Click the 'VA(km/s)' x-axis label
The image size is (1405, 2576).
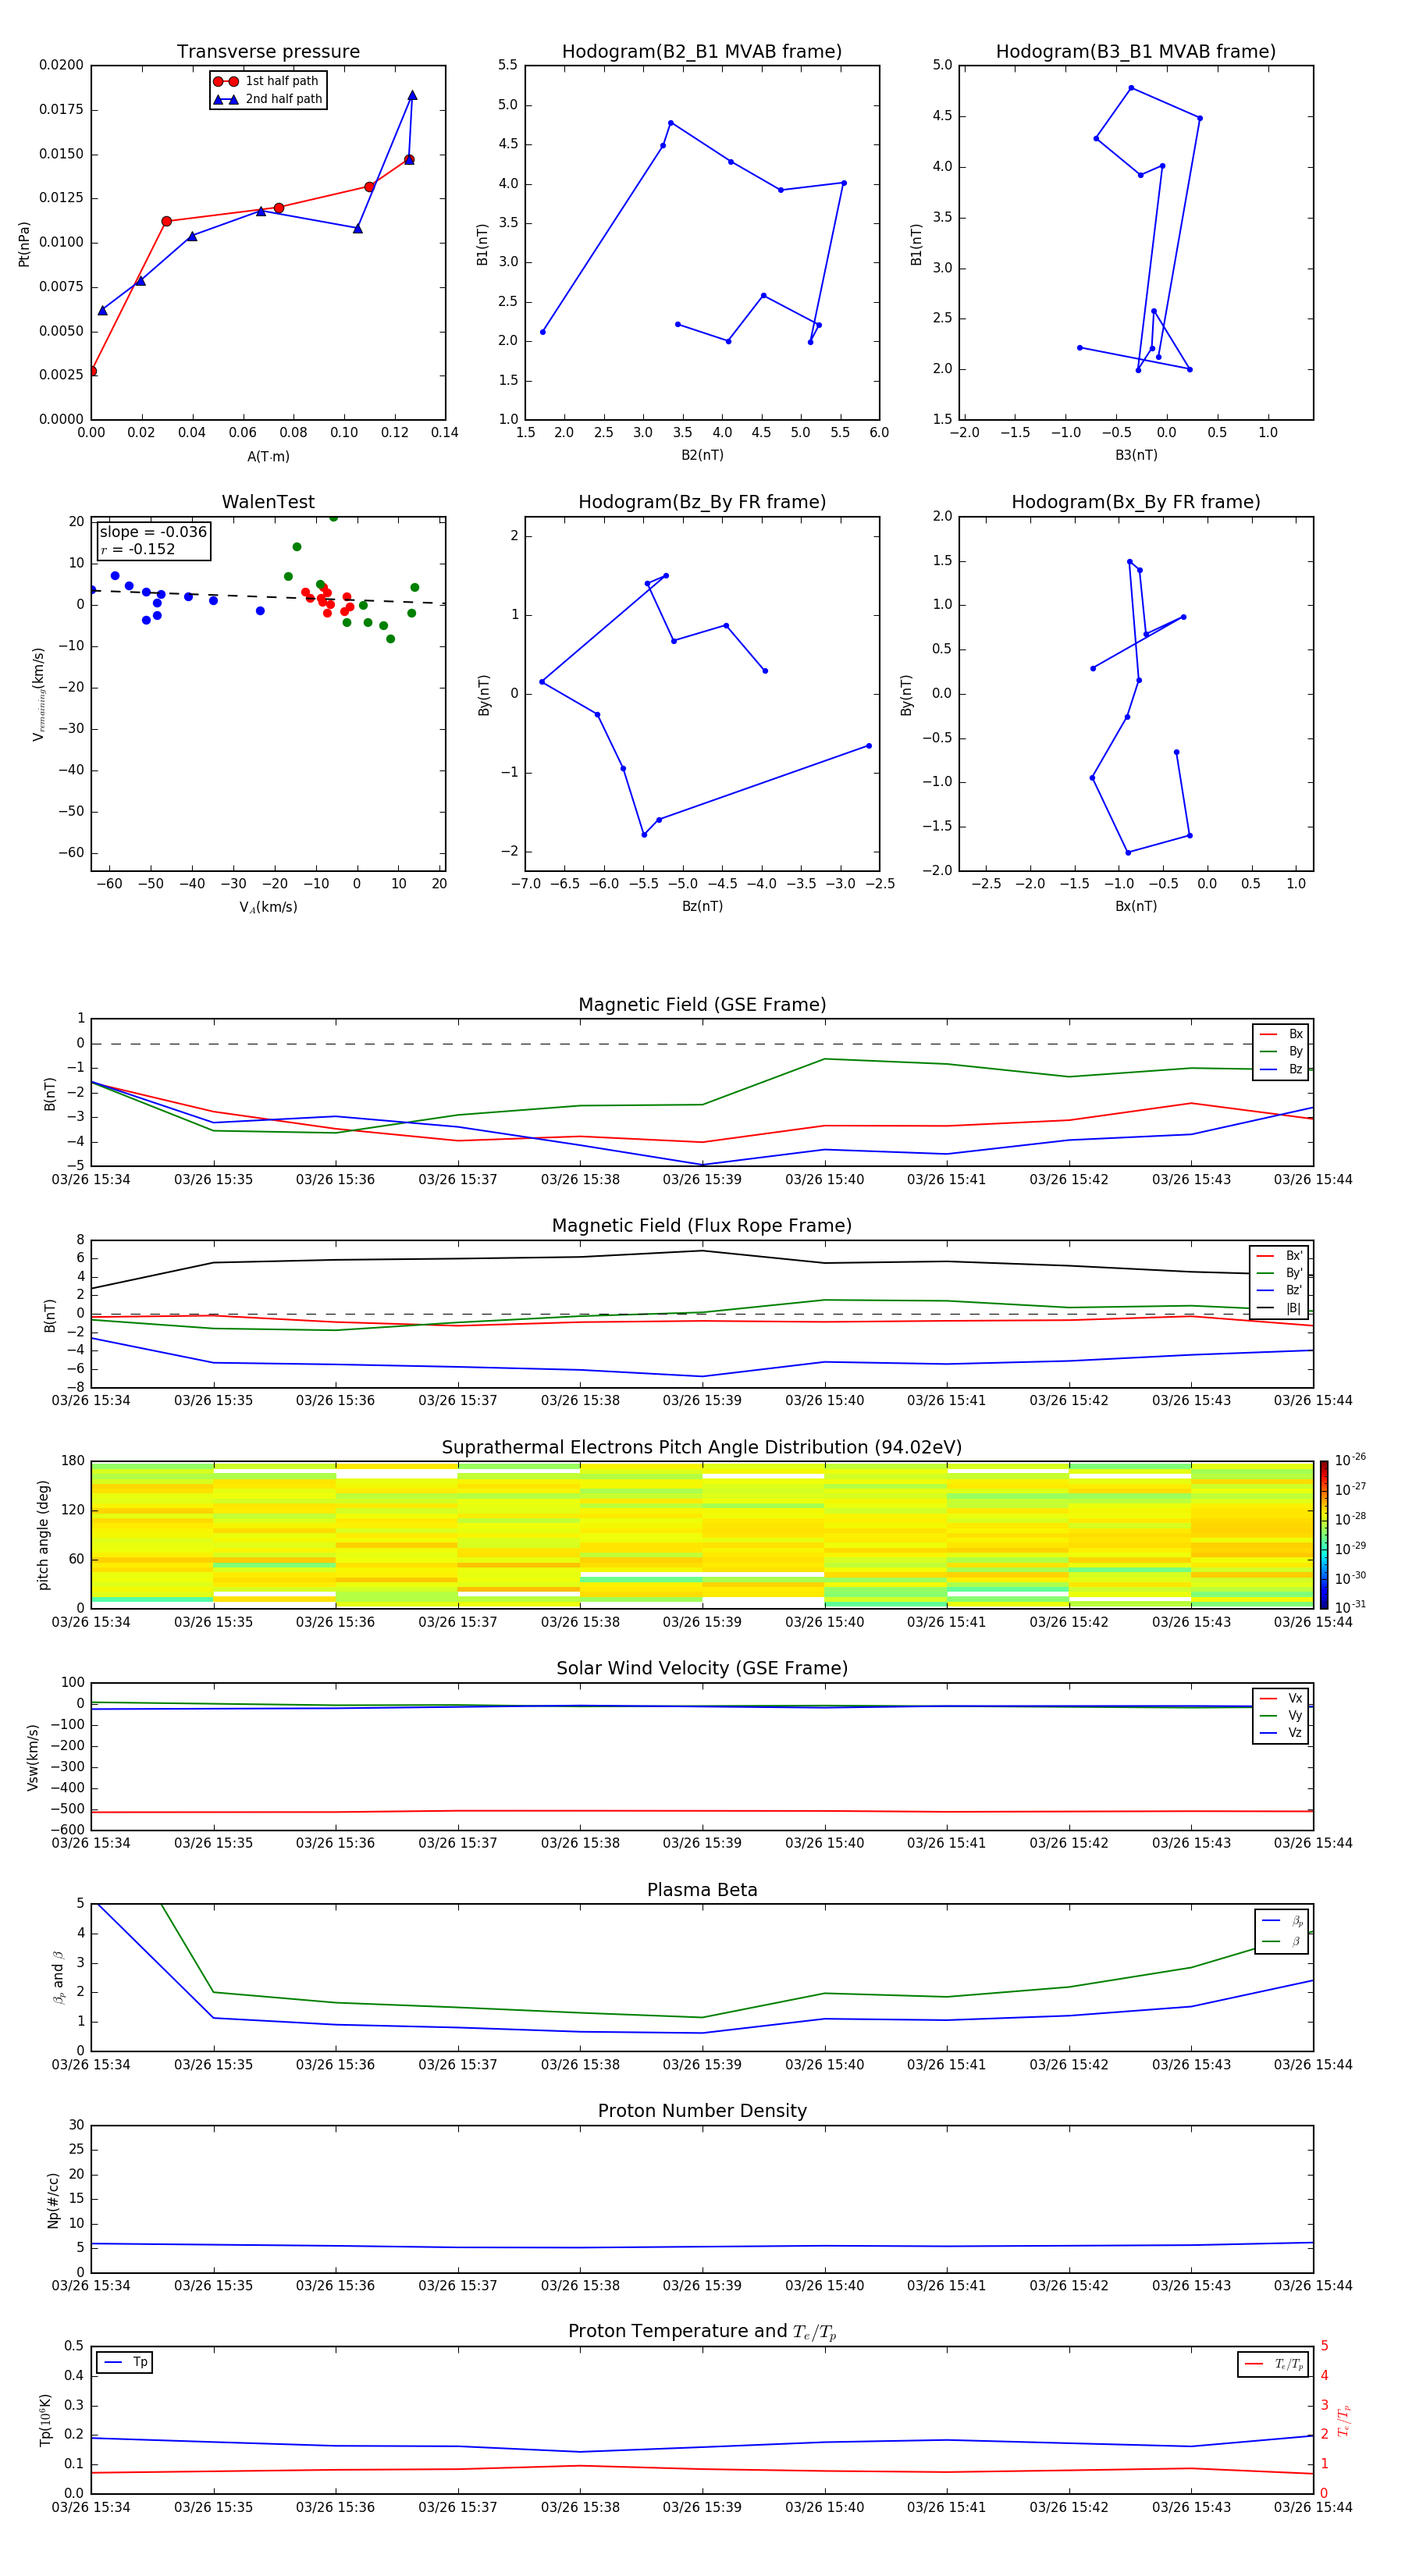pyautogui.click(x=268, y=907)
